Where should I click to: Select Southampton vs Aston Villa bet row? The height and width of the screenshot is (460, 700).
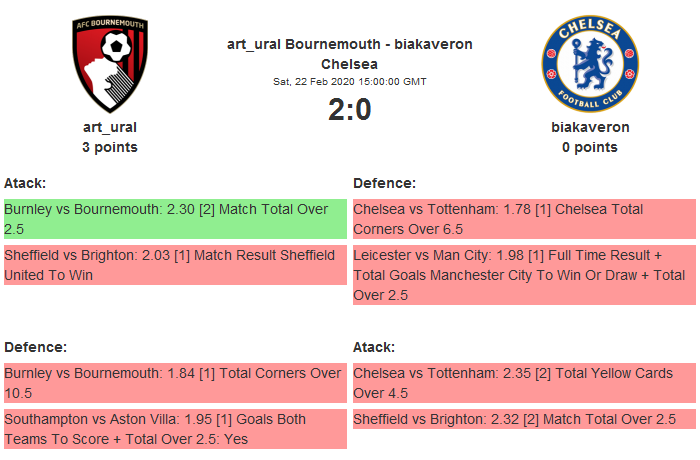[175, 429]
